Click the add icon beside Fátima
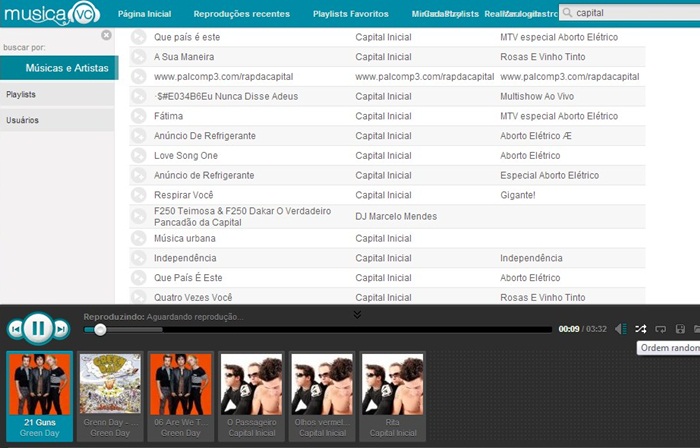The width and height of the screenshot is (700, 448). [x=138, y=116]
